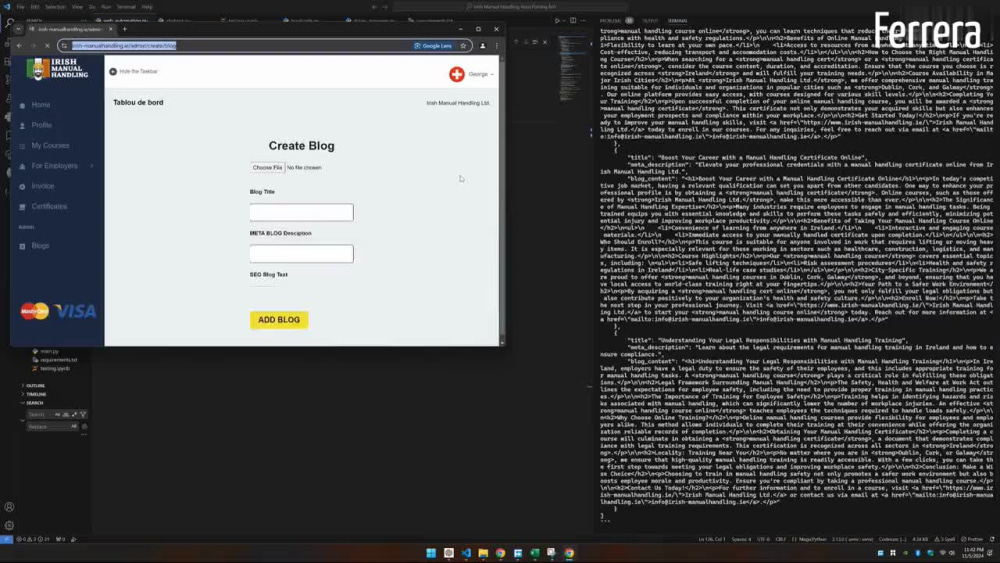Open the Run menu in VS Code
The image size is (1000, 563).
coord(106,7)
